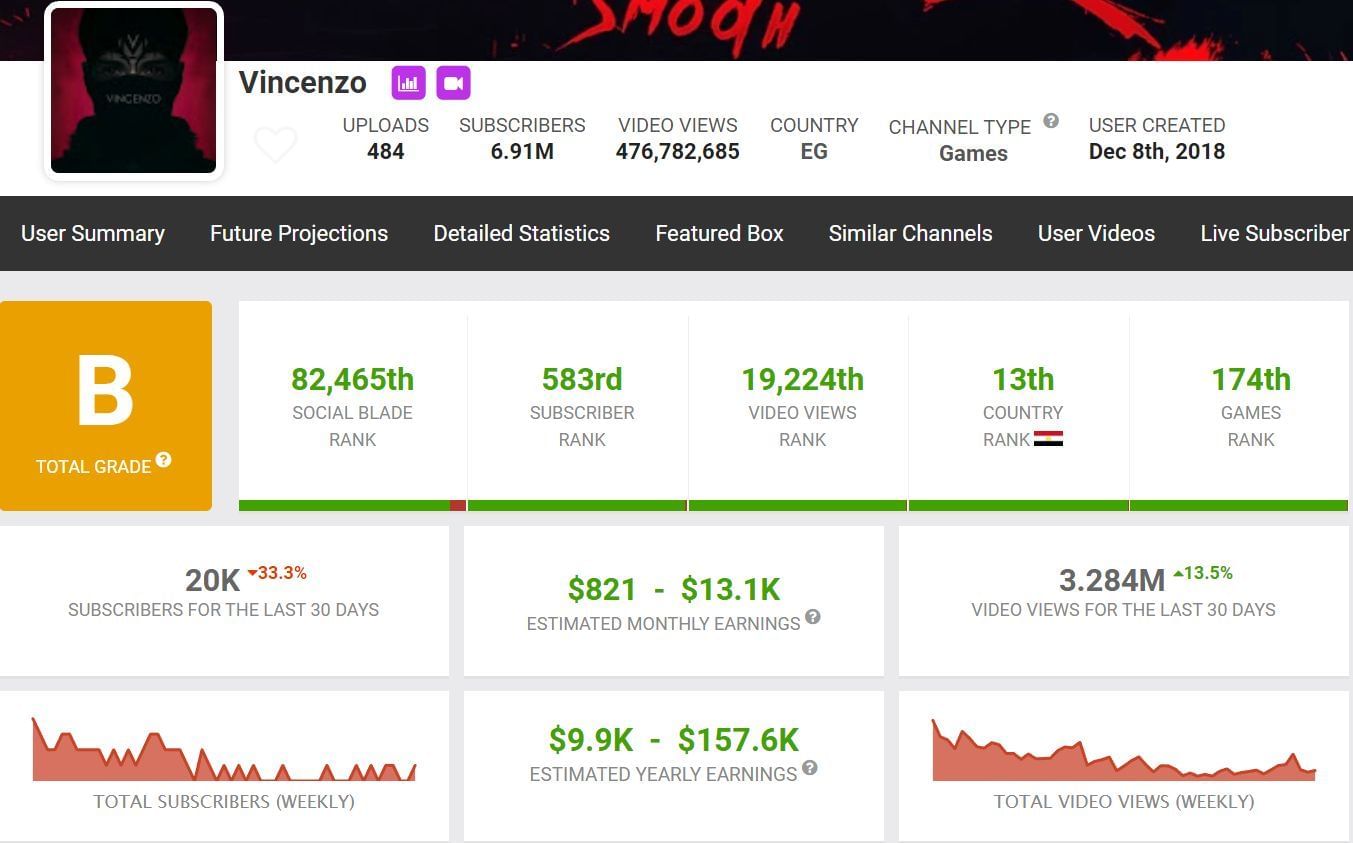The width and height of the screenshot is (1353, 843).
Task: Open the User Summary tab
Action: (x=93, y=233)
